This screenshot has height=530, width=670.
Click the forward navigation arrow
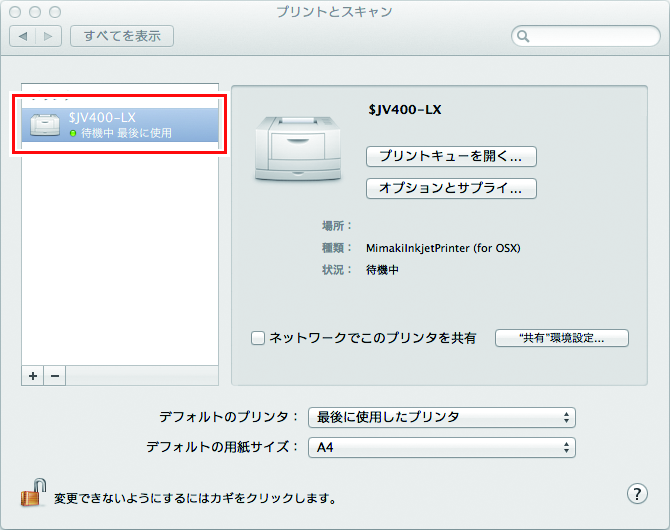49,36
